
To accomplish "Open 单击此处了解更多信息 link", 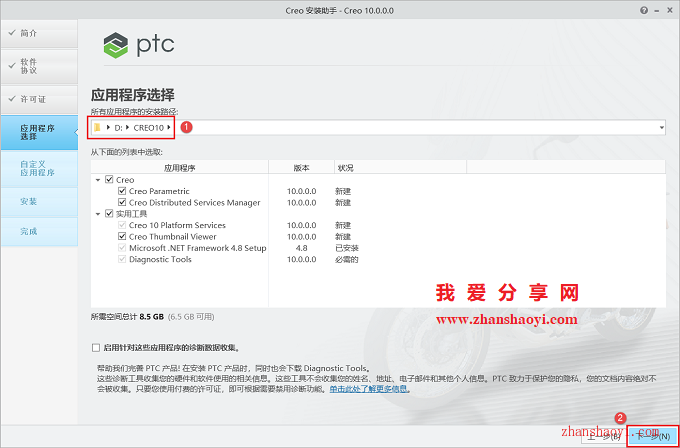I will 369,389.
